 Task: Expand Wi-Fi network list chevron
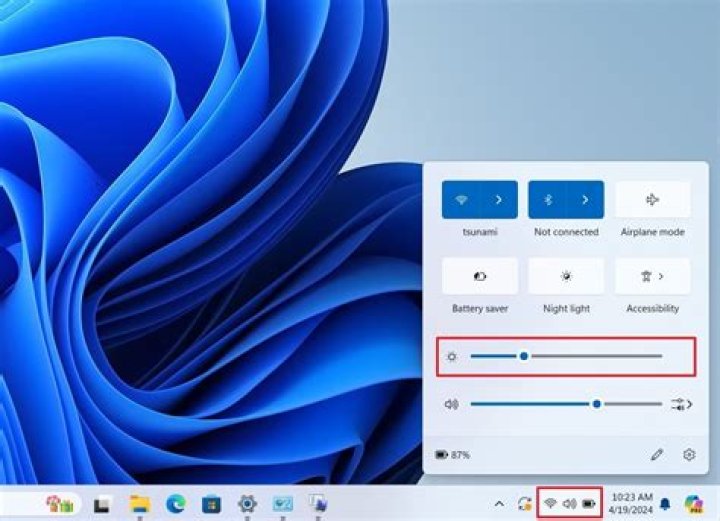click(x=499, y=200)
